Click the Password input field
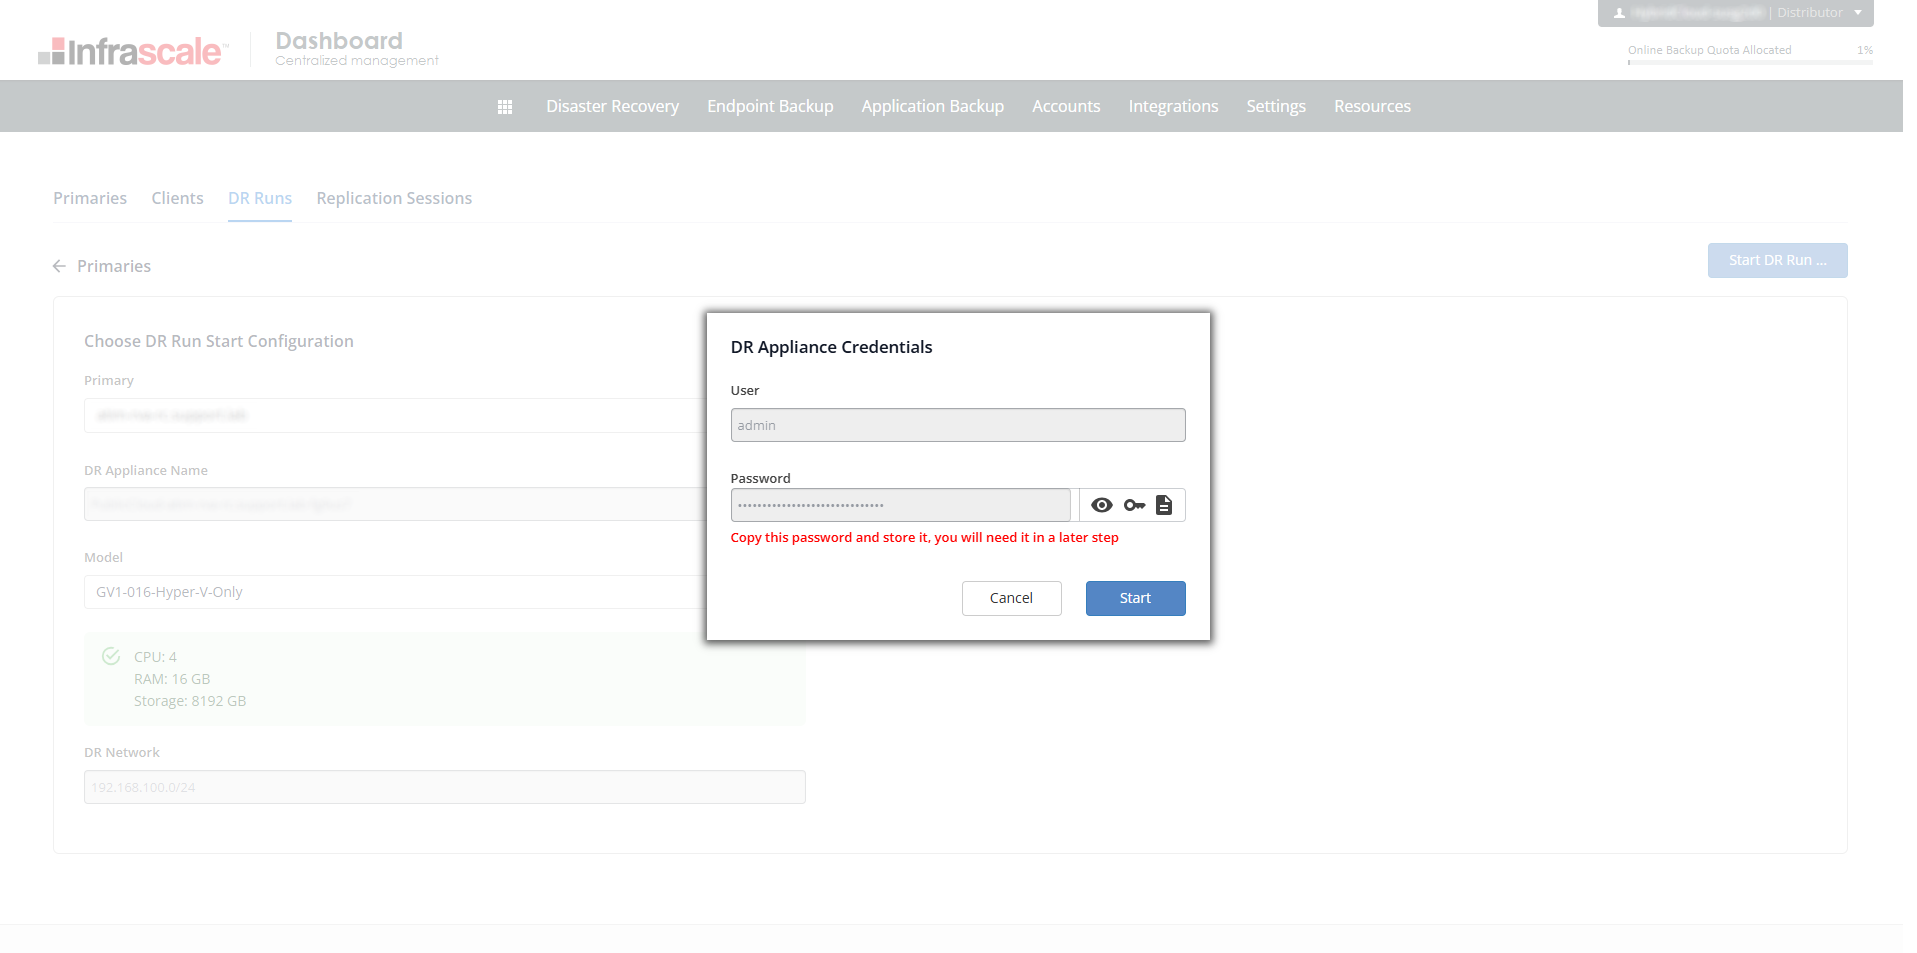 [x=900, y=505]
